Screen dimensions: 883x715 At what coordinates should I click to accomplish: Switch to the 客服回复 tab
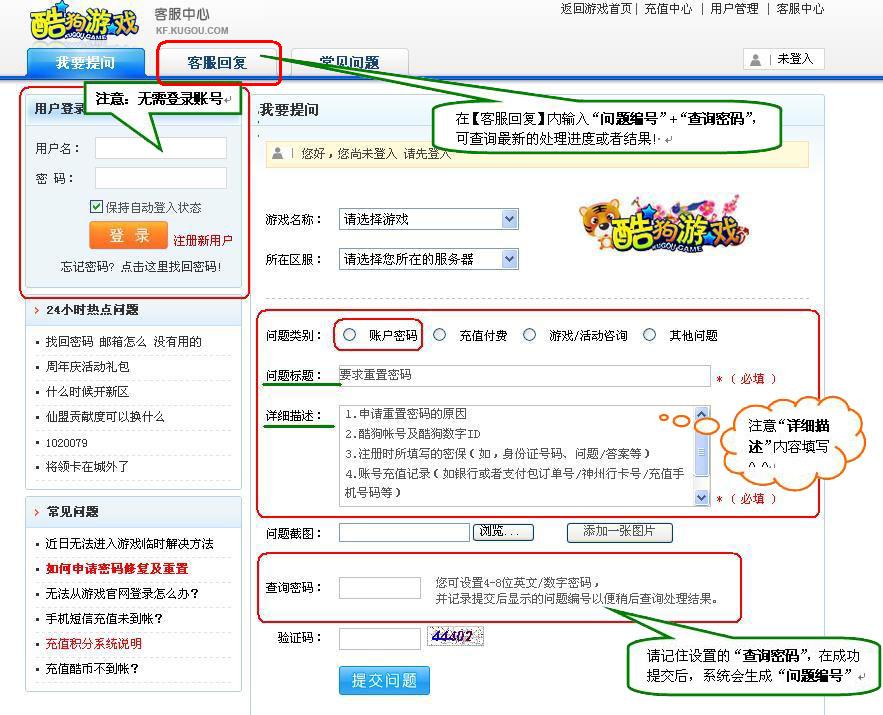217,62
